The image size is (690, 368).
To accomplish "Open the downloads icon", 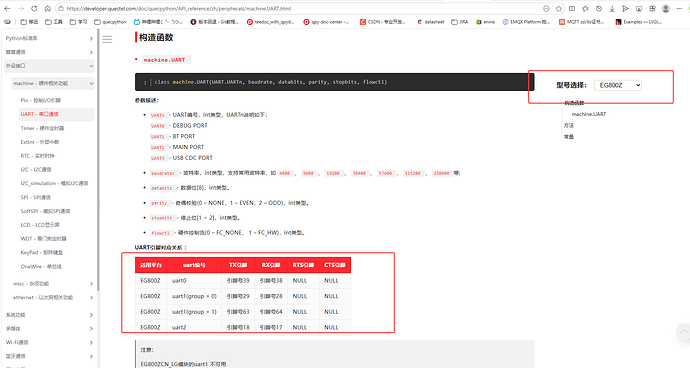I will 612,8.
